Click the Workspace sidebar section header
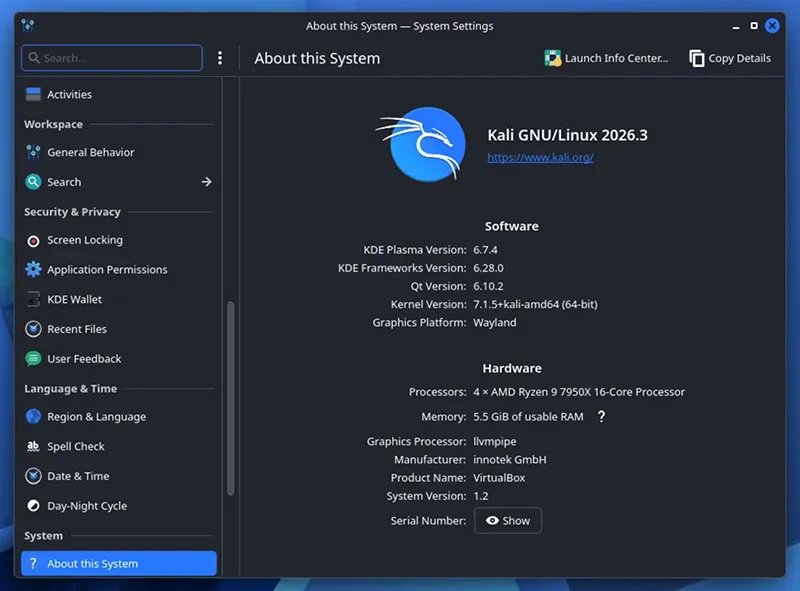Image resolution: width=800 pixels, height=591 pixels. (53, 124)
